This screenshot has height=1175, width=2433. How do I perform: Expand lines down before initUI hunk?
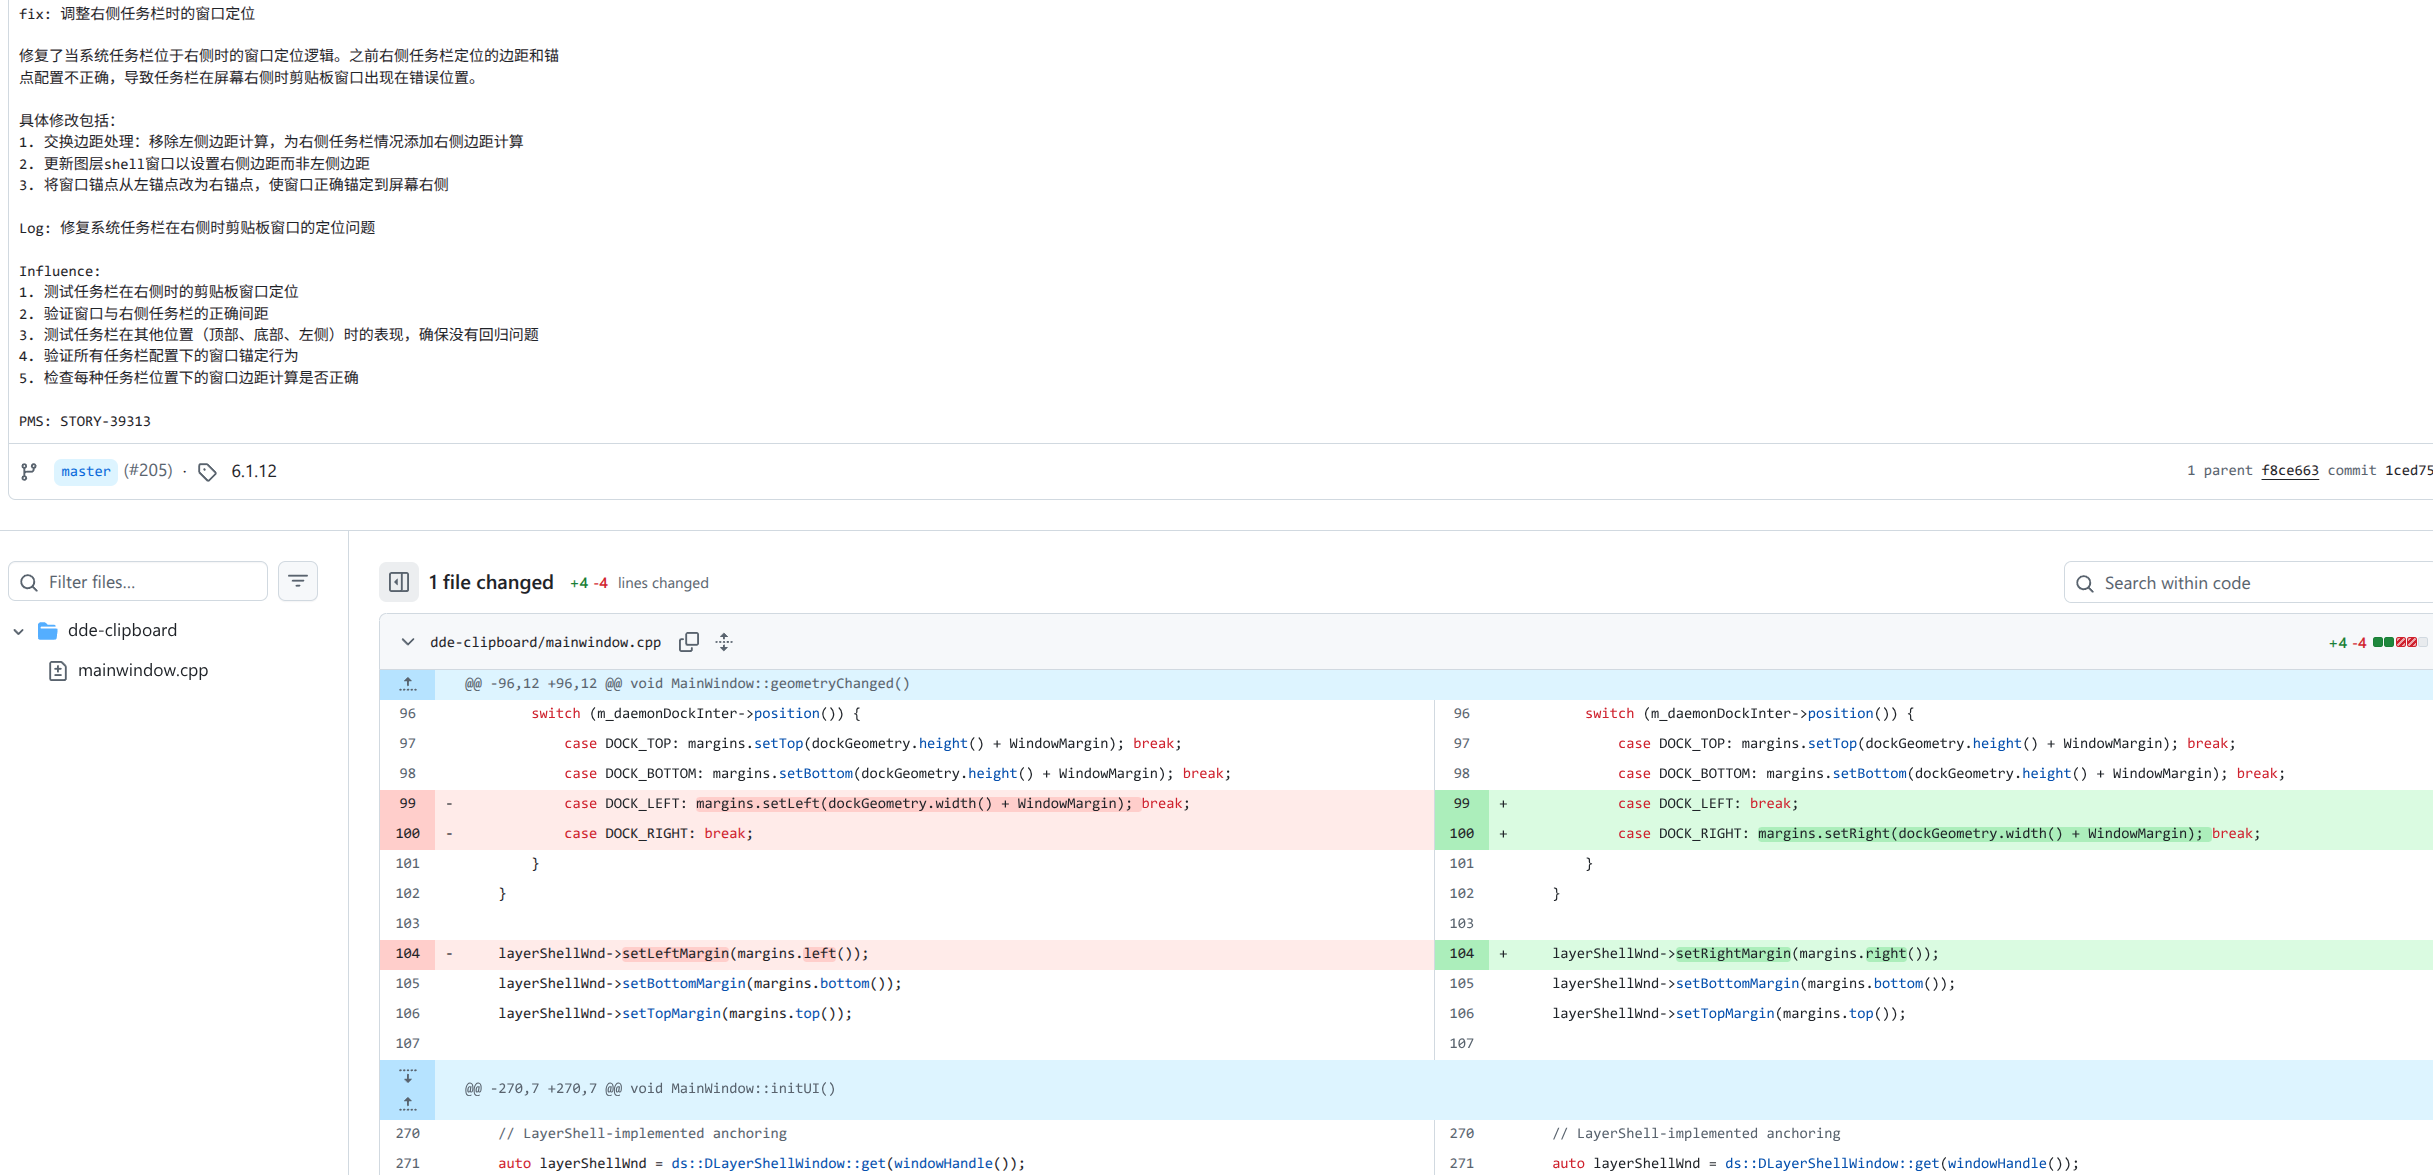click(408, 1076)
